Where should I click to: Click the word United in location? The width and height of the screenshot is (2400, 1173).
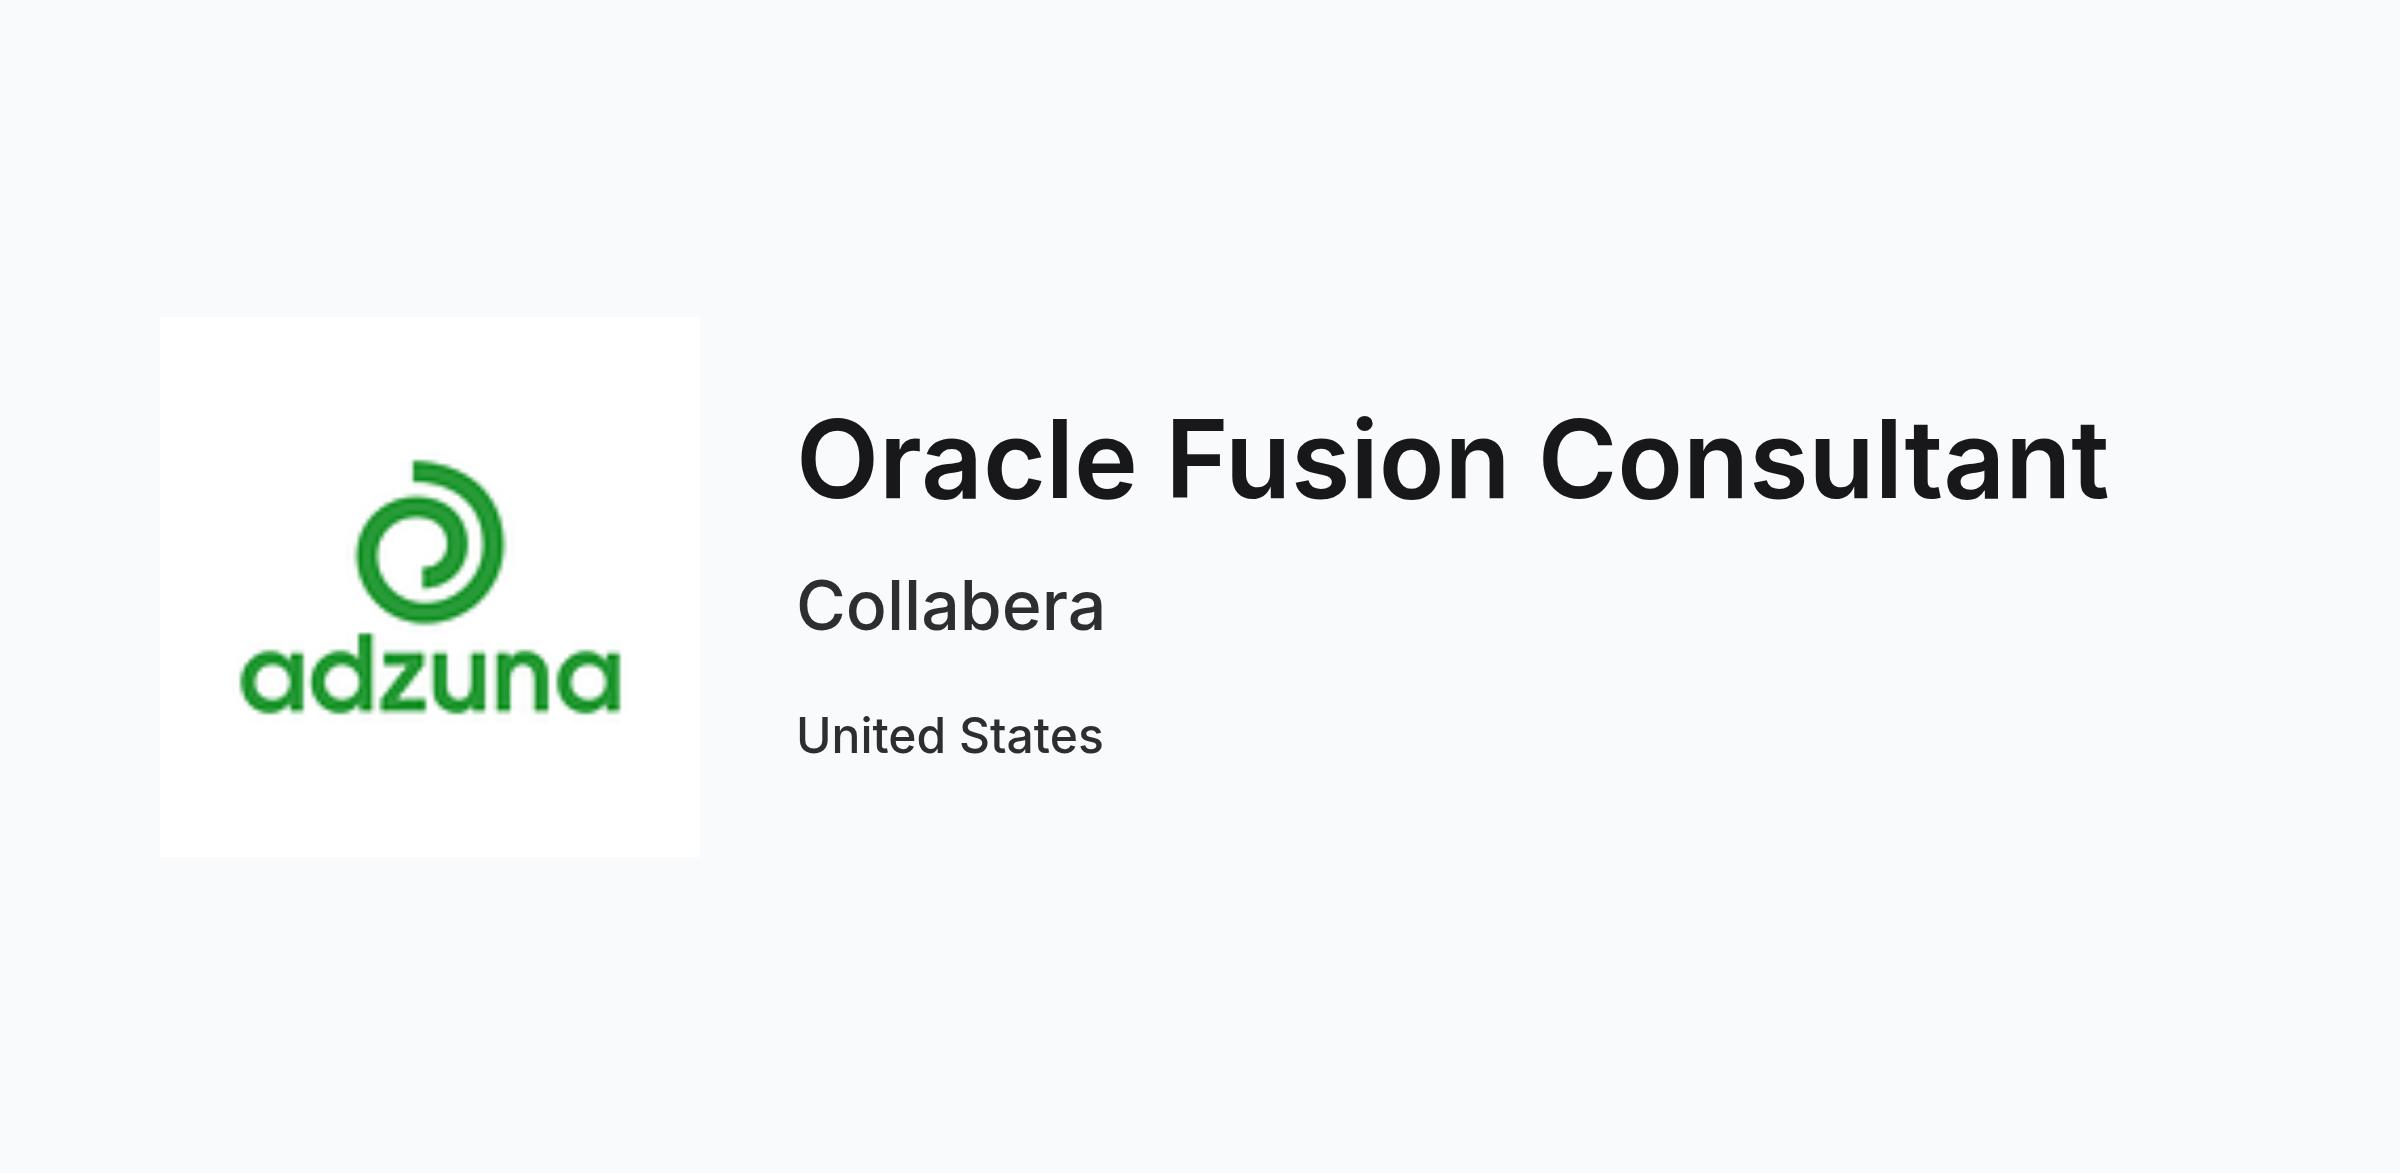coord(870,736)
